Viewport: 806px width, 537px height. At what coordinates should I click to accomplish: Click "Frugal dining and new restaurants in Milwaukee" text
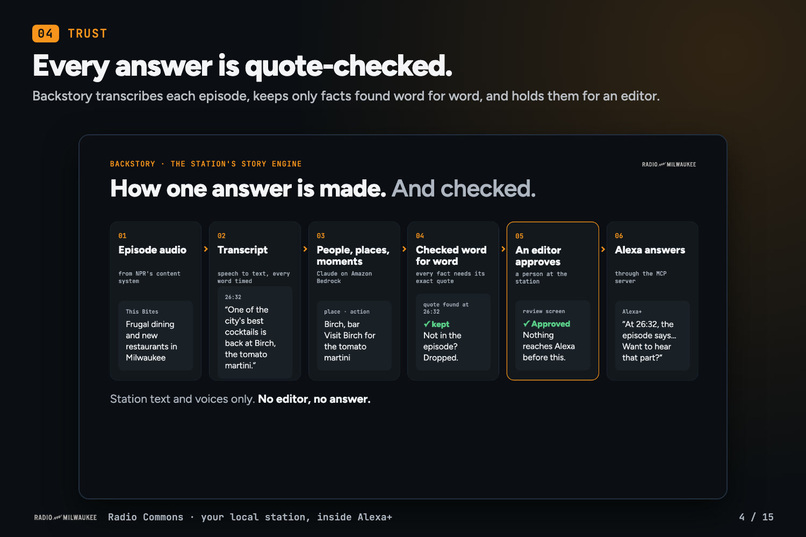[151, 341]
